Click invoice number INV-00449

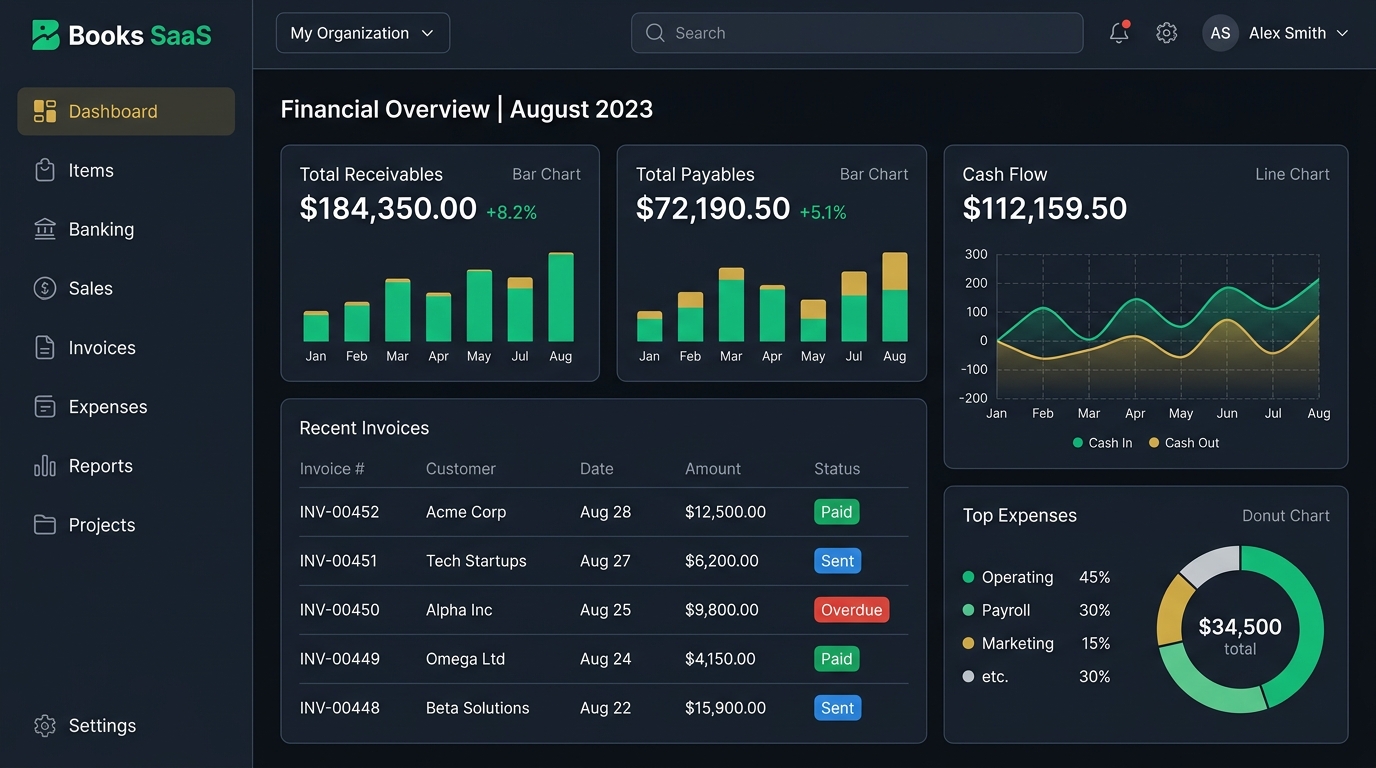coord(340,659)
